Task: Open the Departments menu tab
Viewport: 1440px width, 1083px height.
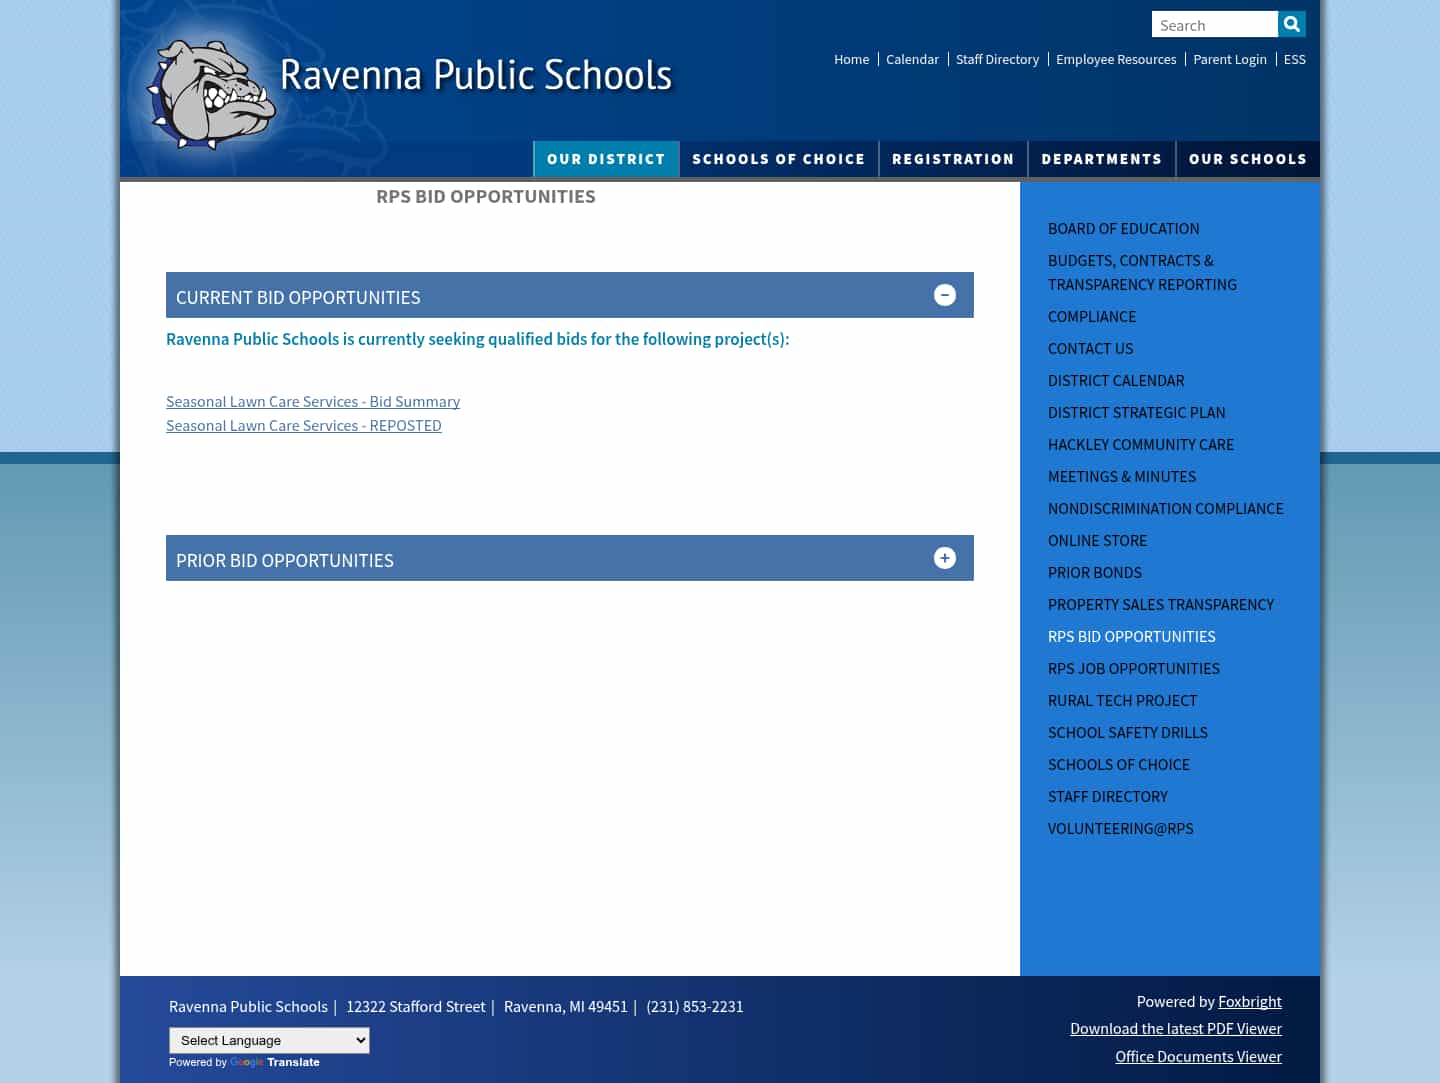Action: point(1101,159)
